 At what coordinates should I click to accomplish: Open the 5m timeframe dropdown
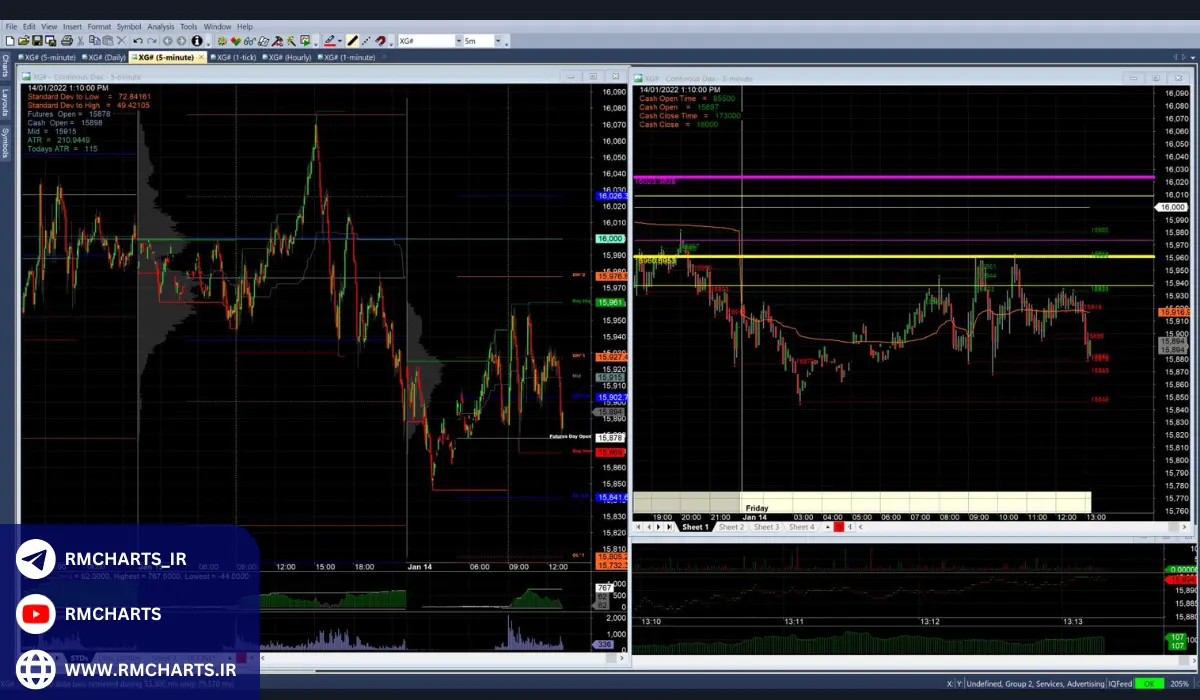point(497,41)
